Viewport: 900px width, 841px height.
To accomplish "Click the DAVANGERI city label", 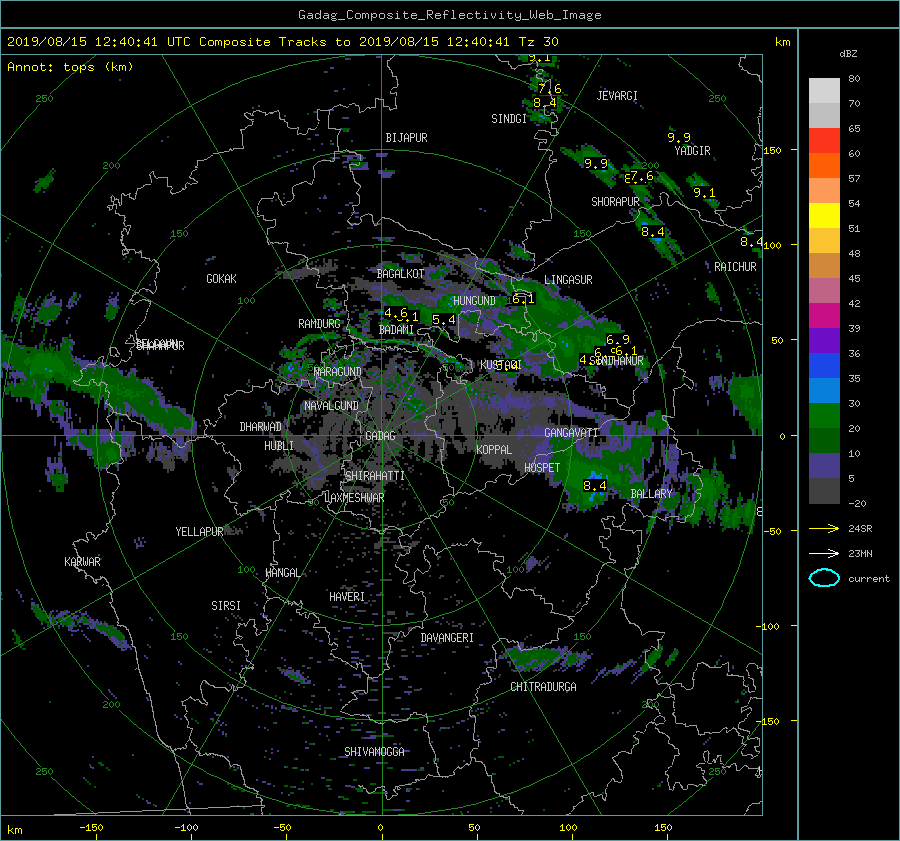I will [447, 638].
